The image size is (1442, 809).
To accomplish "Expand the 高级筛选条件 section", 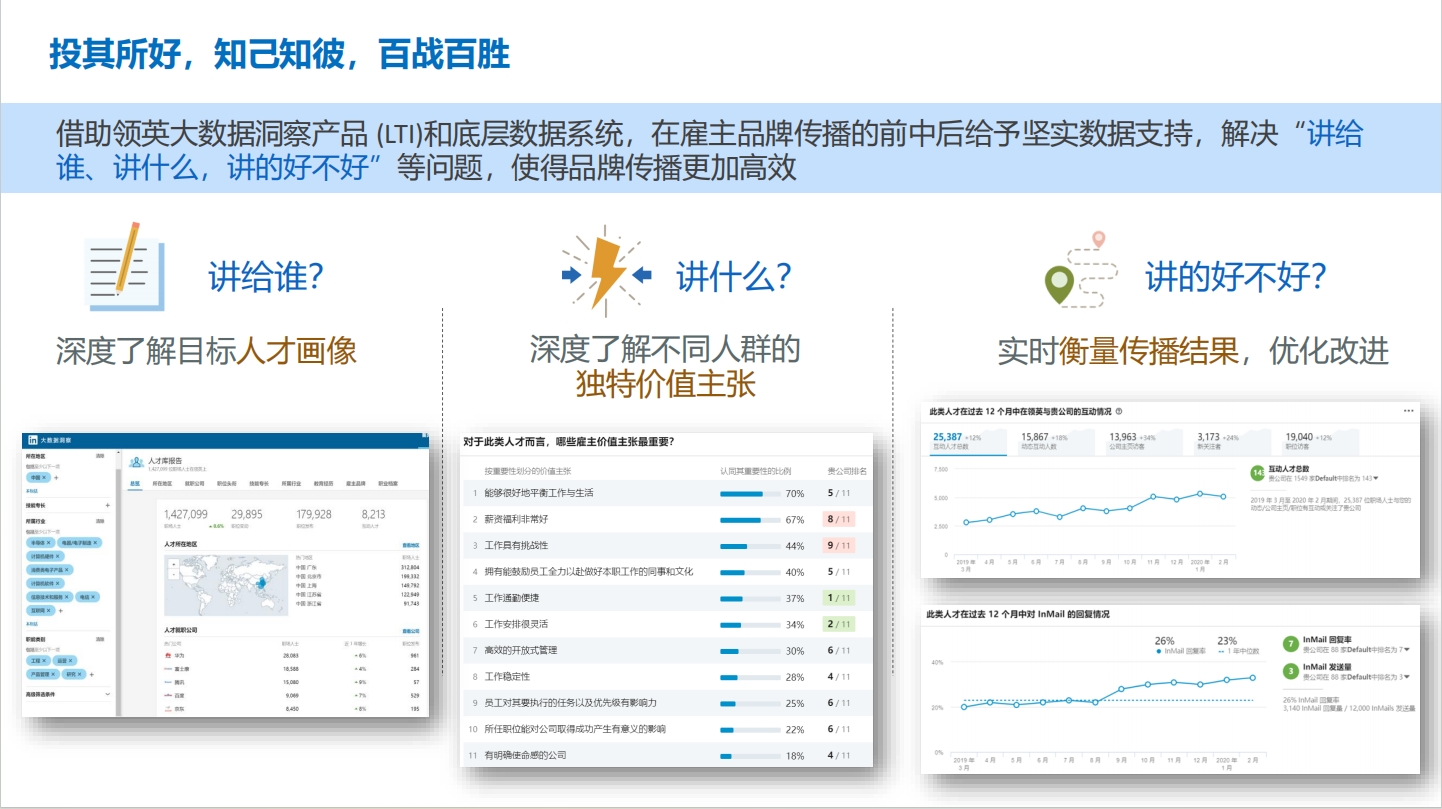I will [107, 694].
